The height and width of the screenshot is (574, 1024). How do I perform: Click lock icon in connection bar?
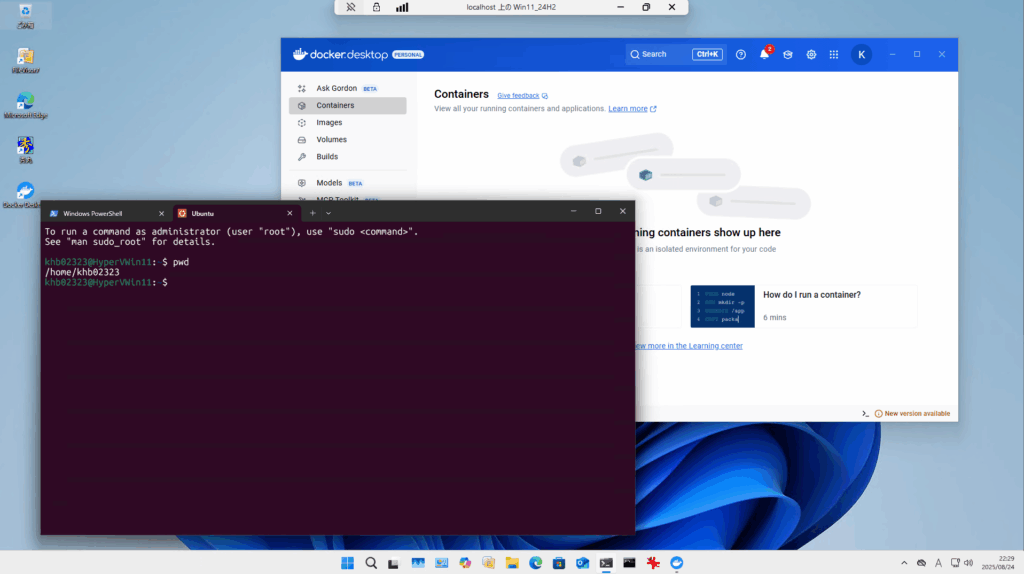[376, 7]
